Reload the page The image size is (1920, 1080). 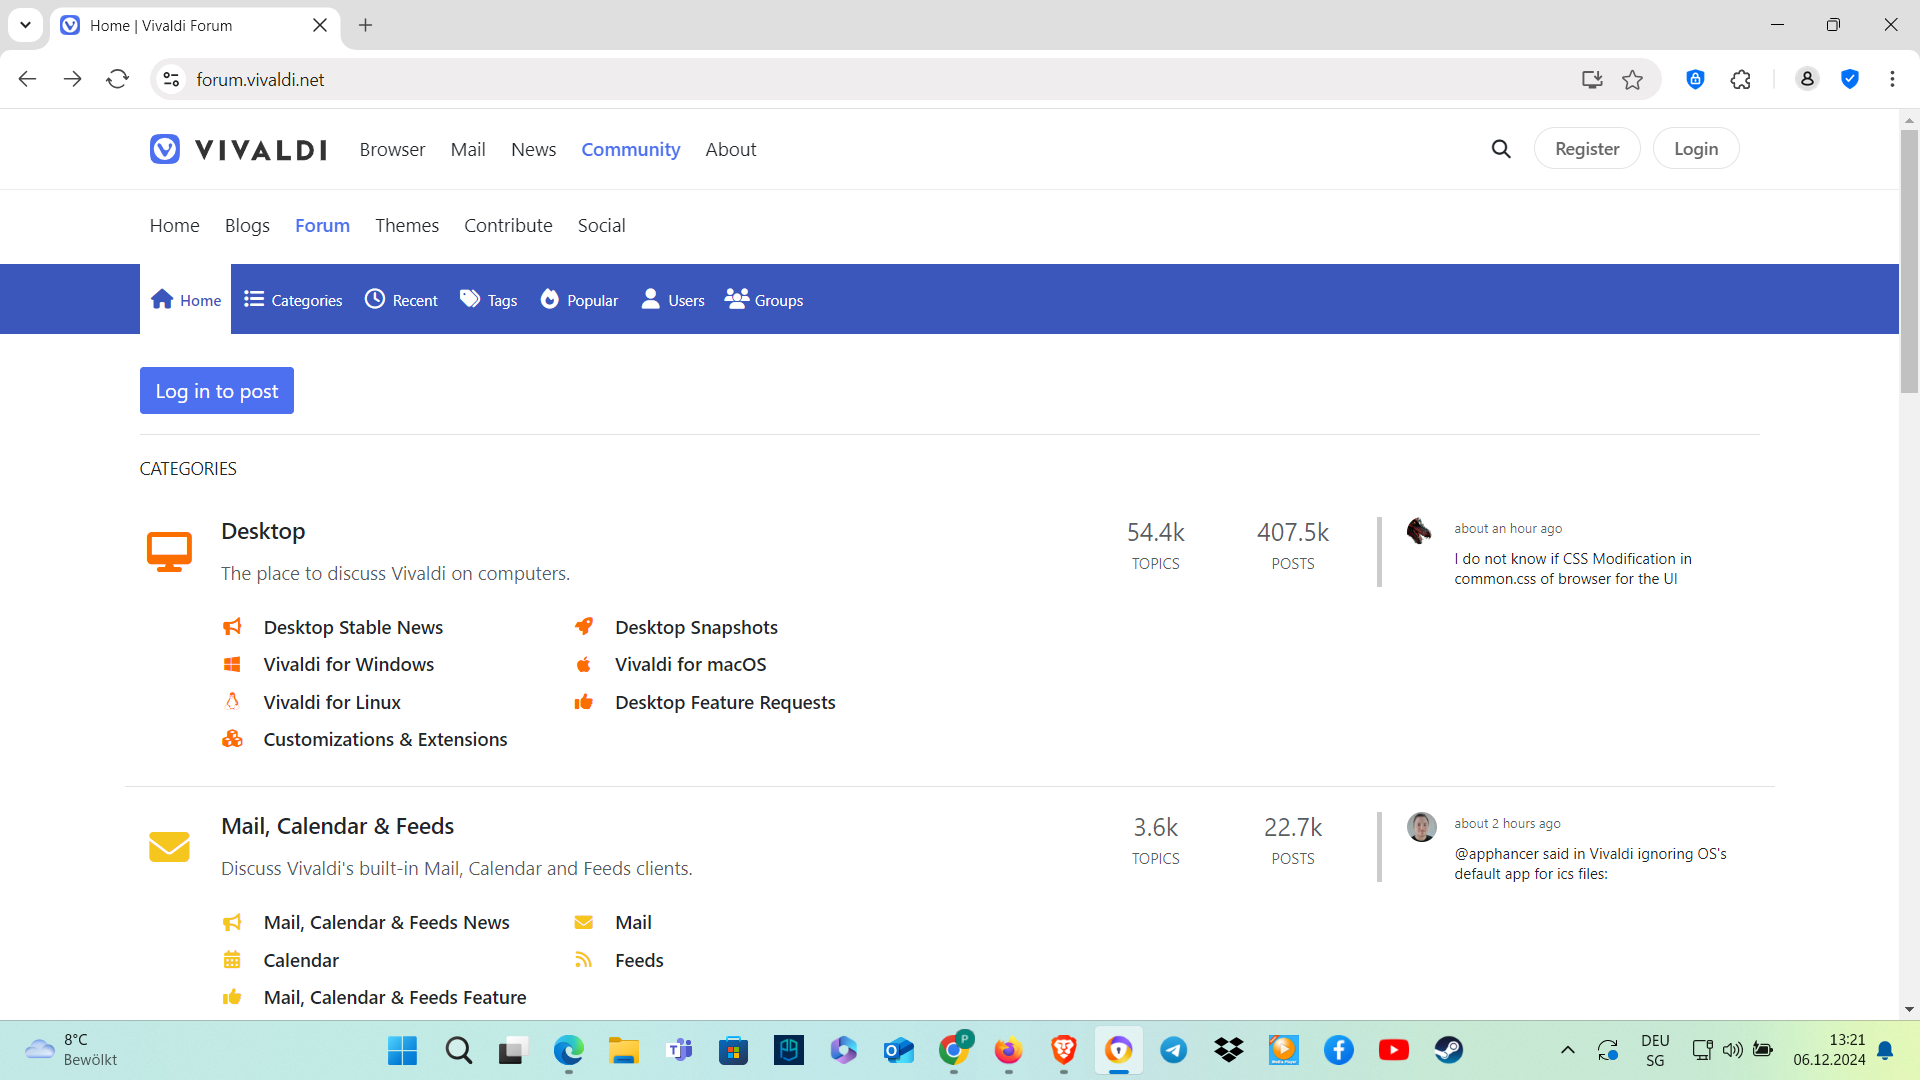tap(118, 79)
